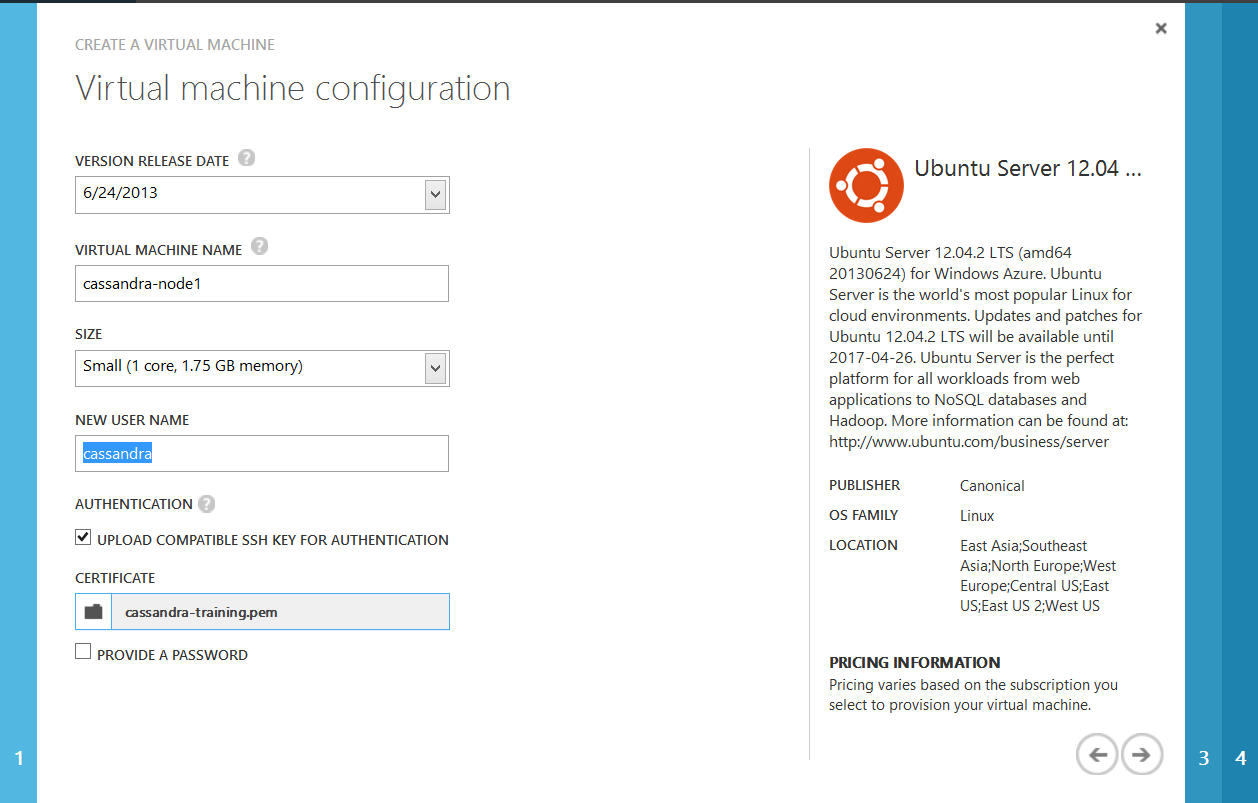The image size is (1258, 803).
Task: Jump to wizard step 4
Action: (1240, 759)
